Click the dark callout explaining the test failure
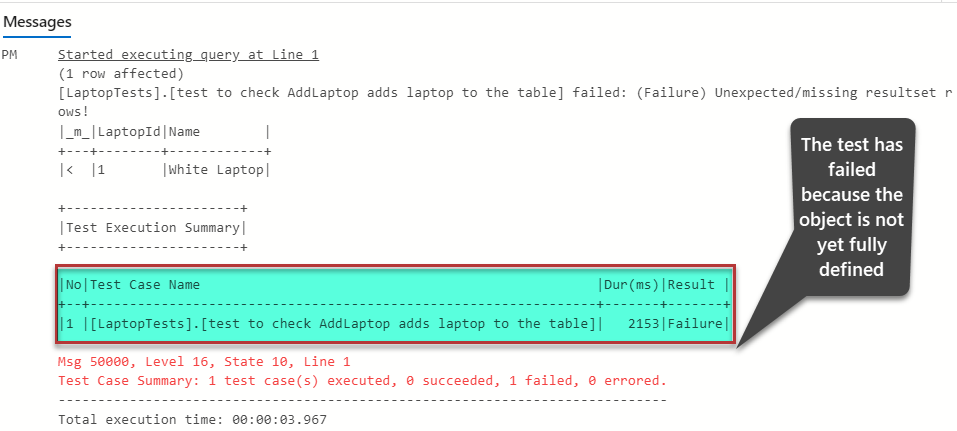957x431 pixels. point(852,210)
